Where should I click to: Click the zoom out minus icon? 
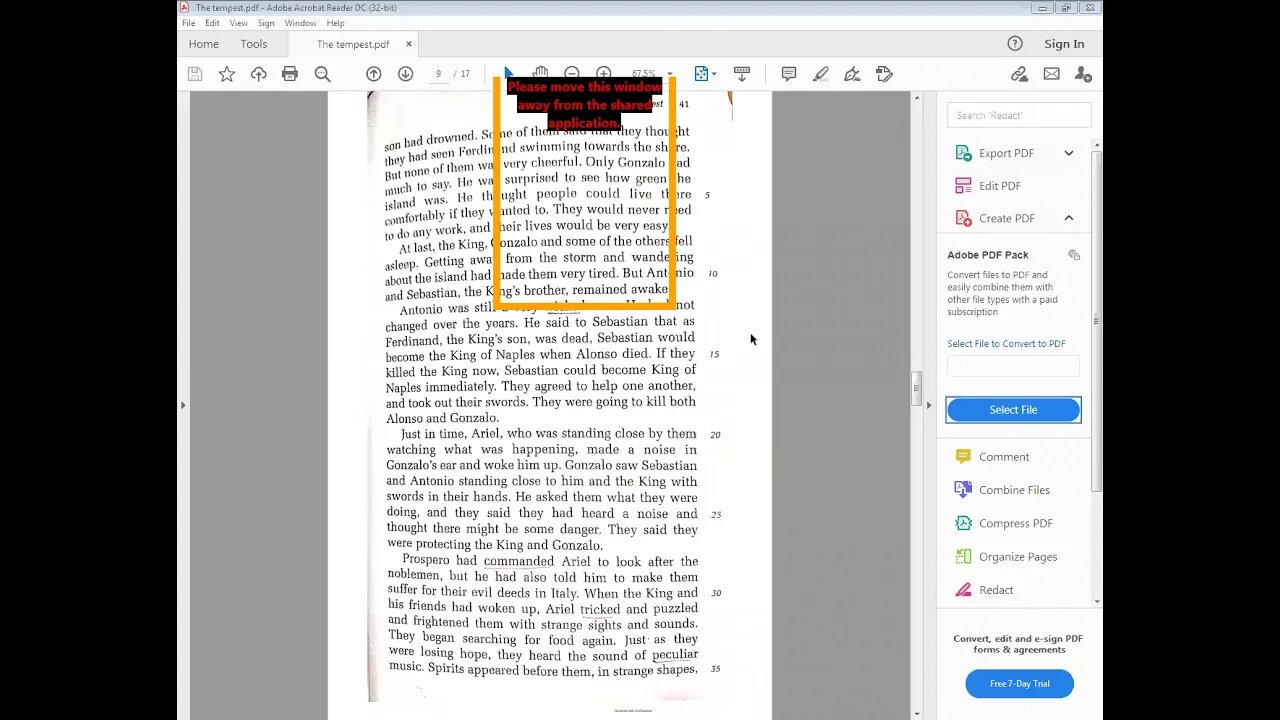(x=572, y=73)
